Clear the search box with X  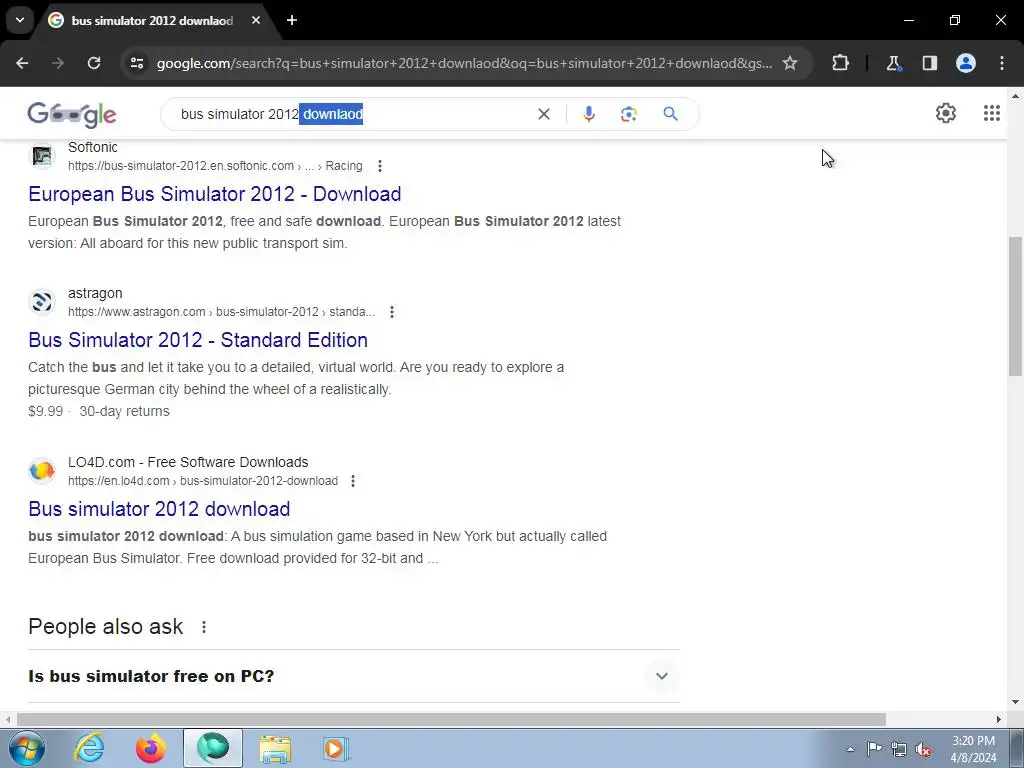tap(544, 114)
